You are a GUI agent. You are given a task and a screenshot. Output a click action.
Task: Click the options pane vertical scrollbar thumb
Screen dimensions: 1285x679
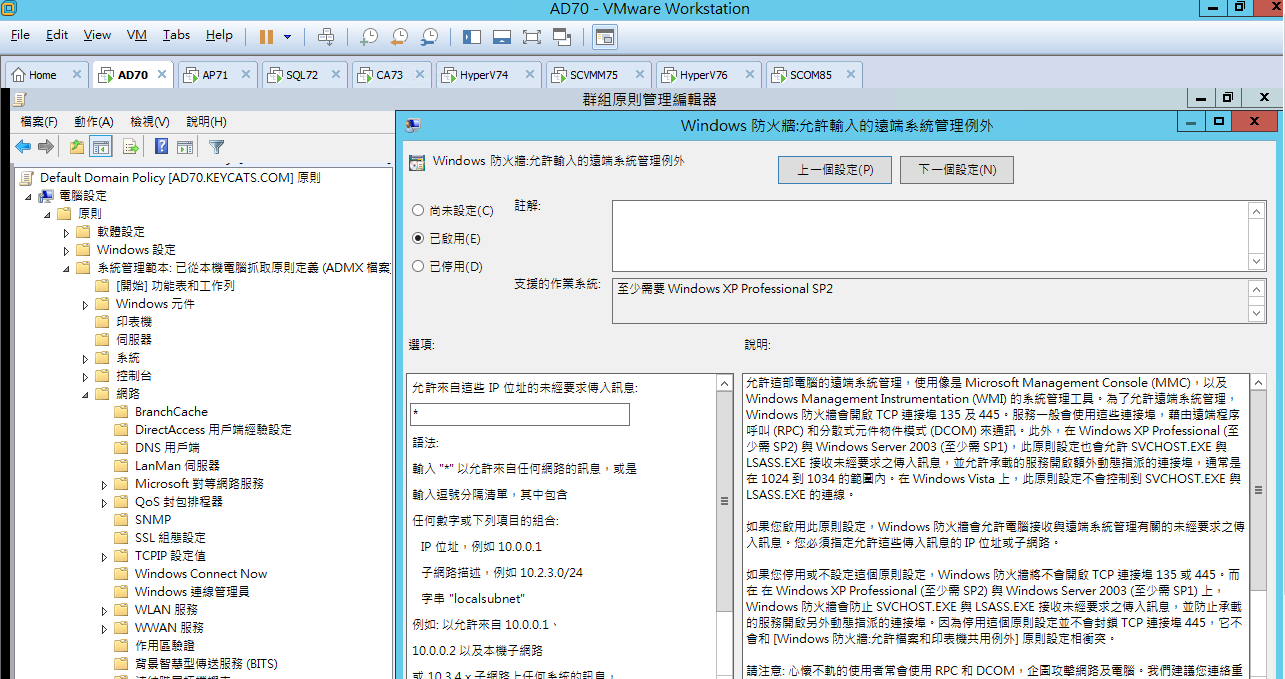click(x=726, y=501)
